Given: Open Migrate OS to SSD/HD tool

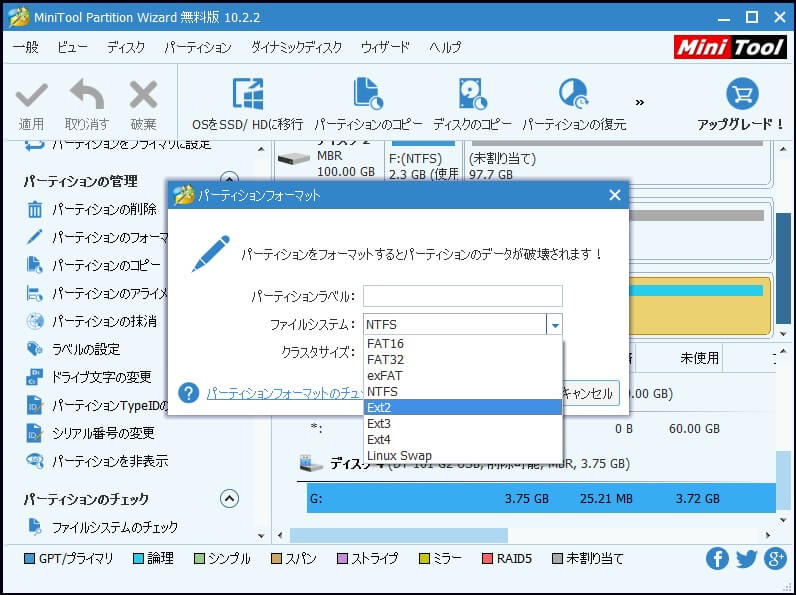Looking at the screenshot, I should coord(247,94).
